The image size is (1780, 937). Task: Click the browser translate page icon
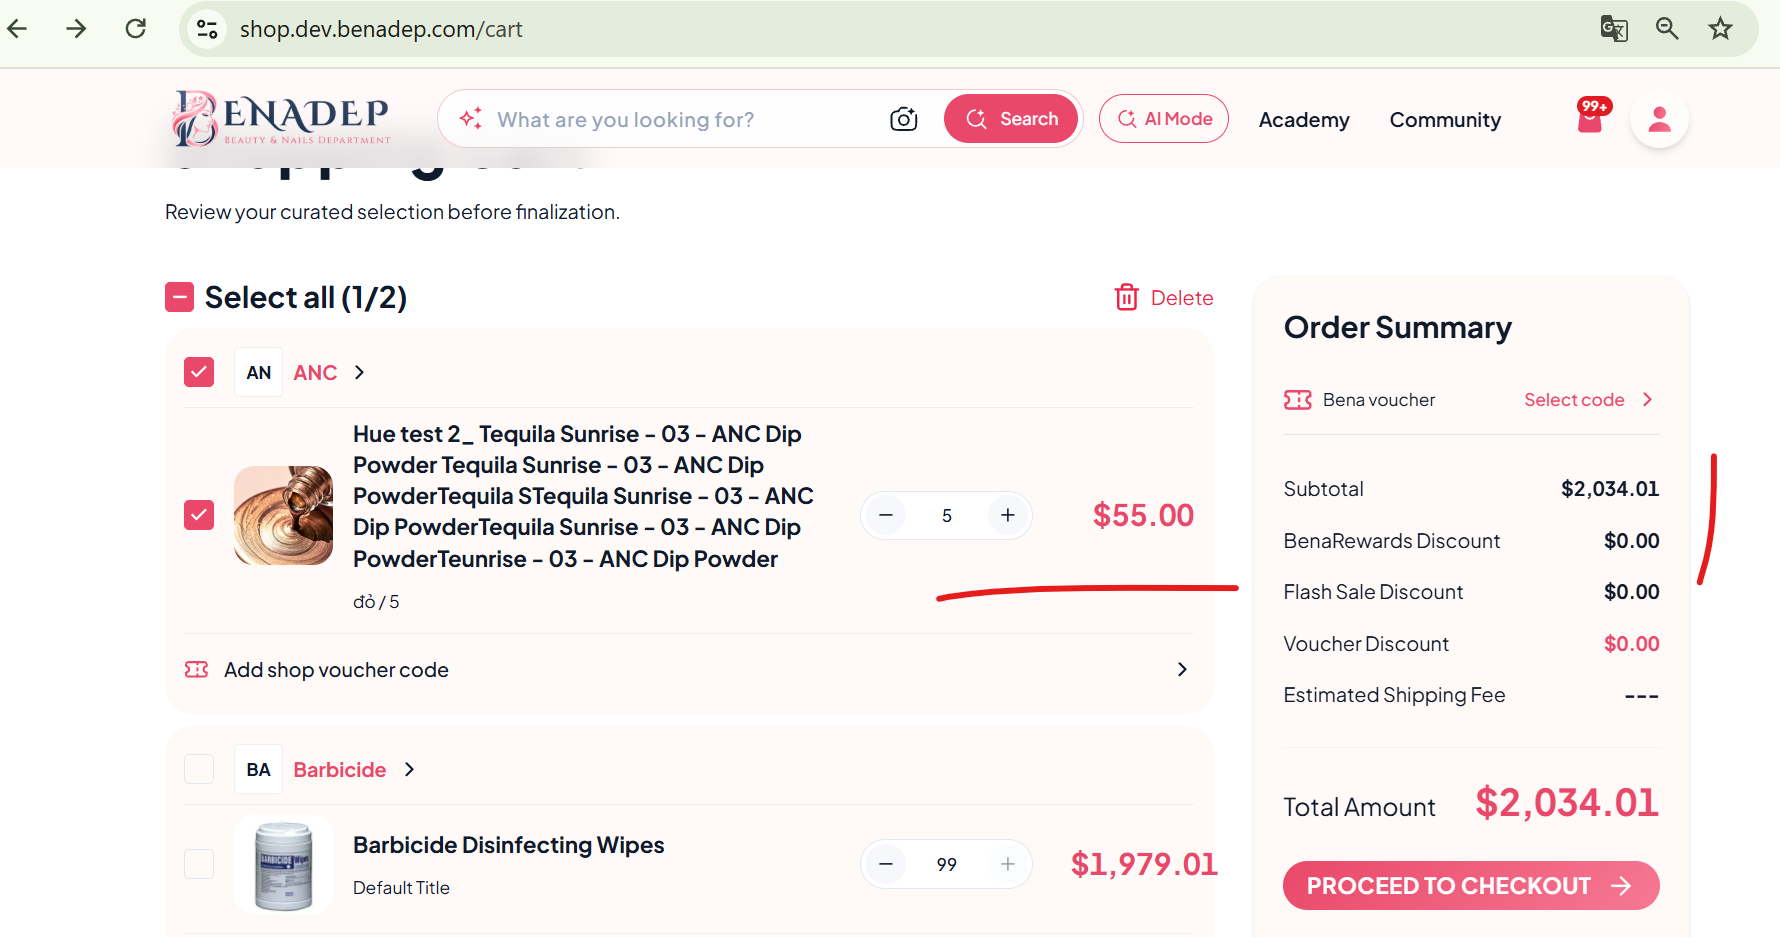pos(1614,28)
